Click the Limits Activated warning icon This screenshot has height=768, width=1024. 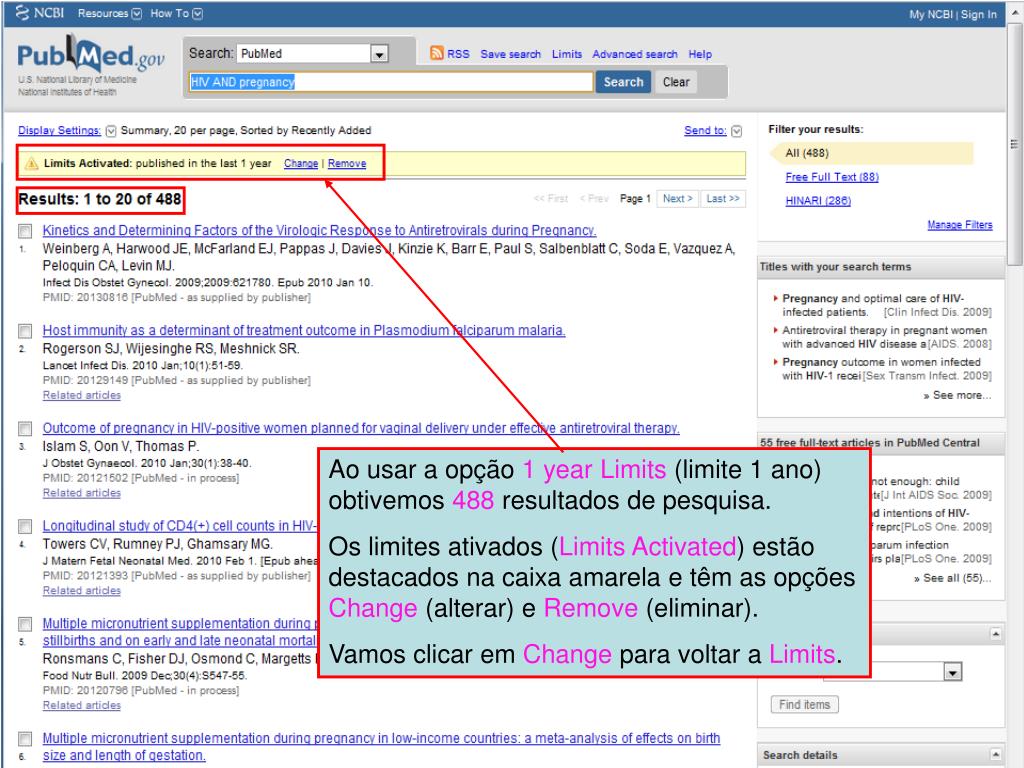click(31, 163)
